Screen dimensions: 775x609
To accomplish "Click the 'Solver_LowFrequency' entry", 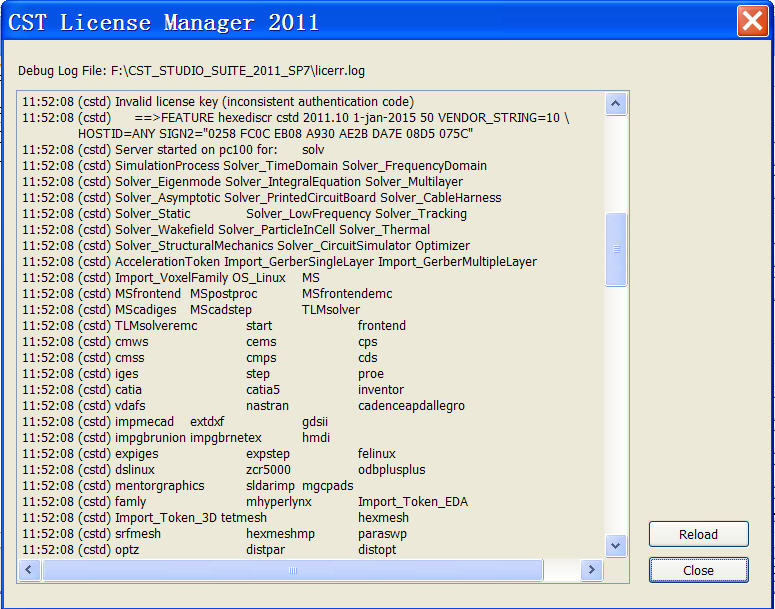I will pyautogui.click(x=308, y=214).
